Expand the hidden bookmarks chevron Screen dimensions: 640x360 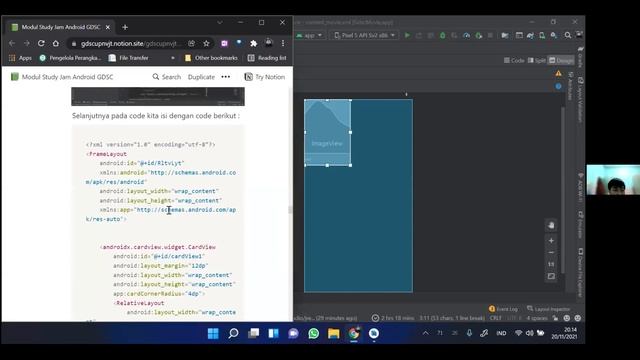[x=173, y=58]
